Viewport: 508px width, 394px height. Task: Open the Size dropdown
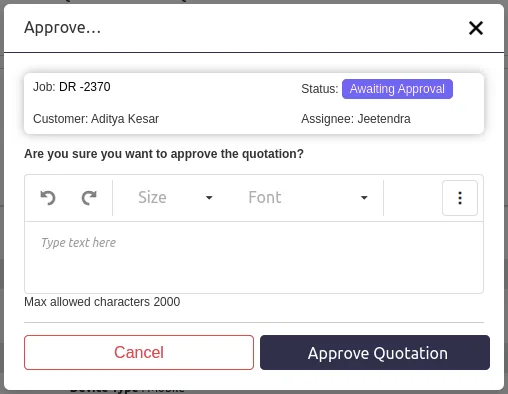point(175,198)
